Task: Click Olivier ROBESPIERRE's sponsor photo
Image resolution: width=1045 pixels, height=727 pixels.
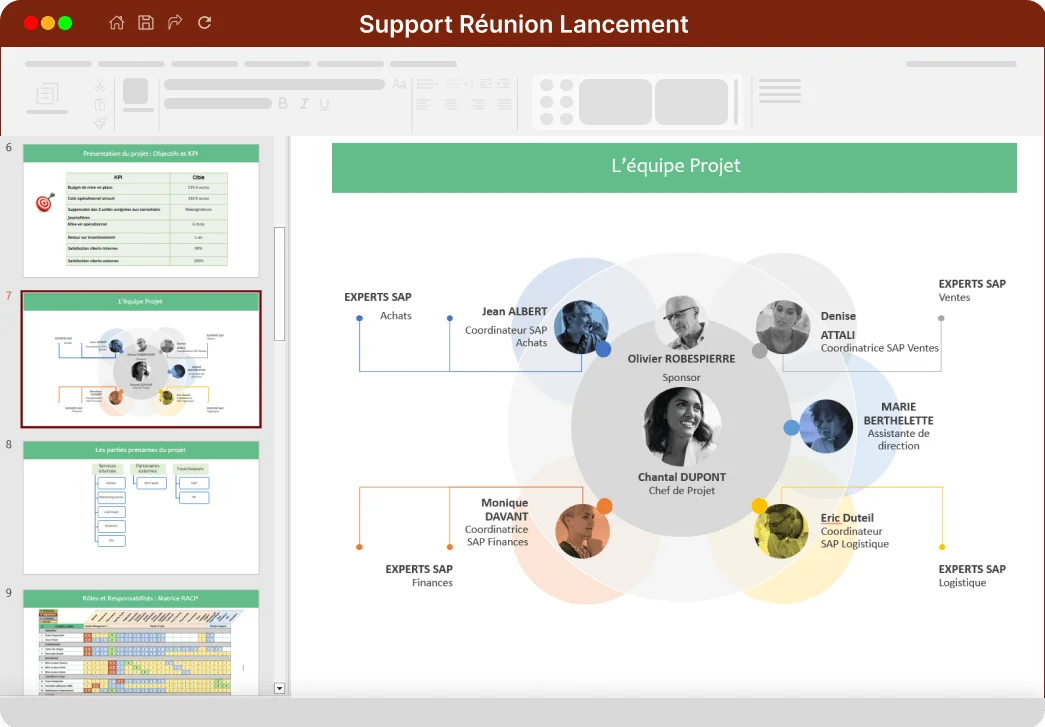Action: tap(682, 323)
